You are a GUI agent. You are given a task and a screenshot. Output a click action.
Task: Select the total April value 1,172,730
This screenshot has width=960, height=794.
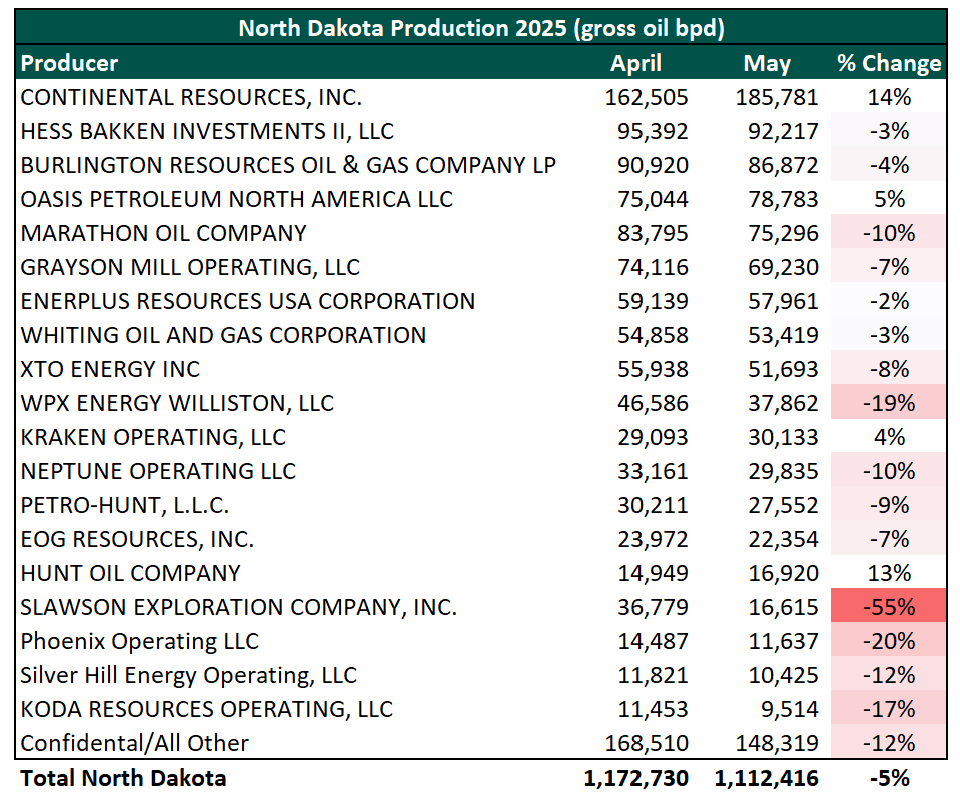click(x=636, y=778)
